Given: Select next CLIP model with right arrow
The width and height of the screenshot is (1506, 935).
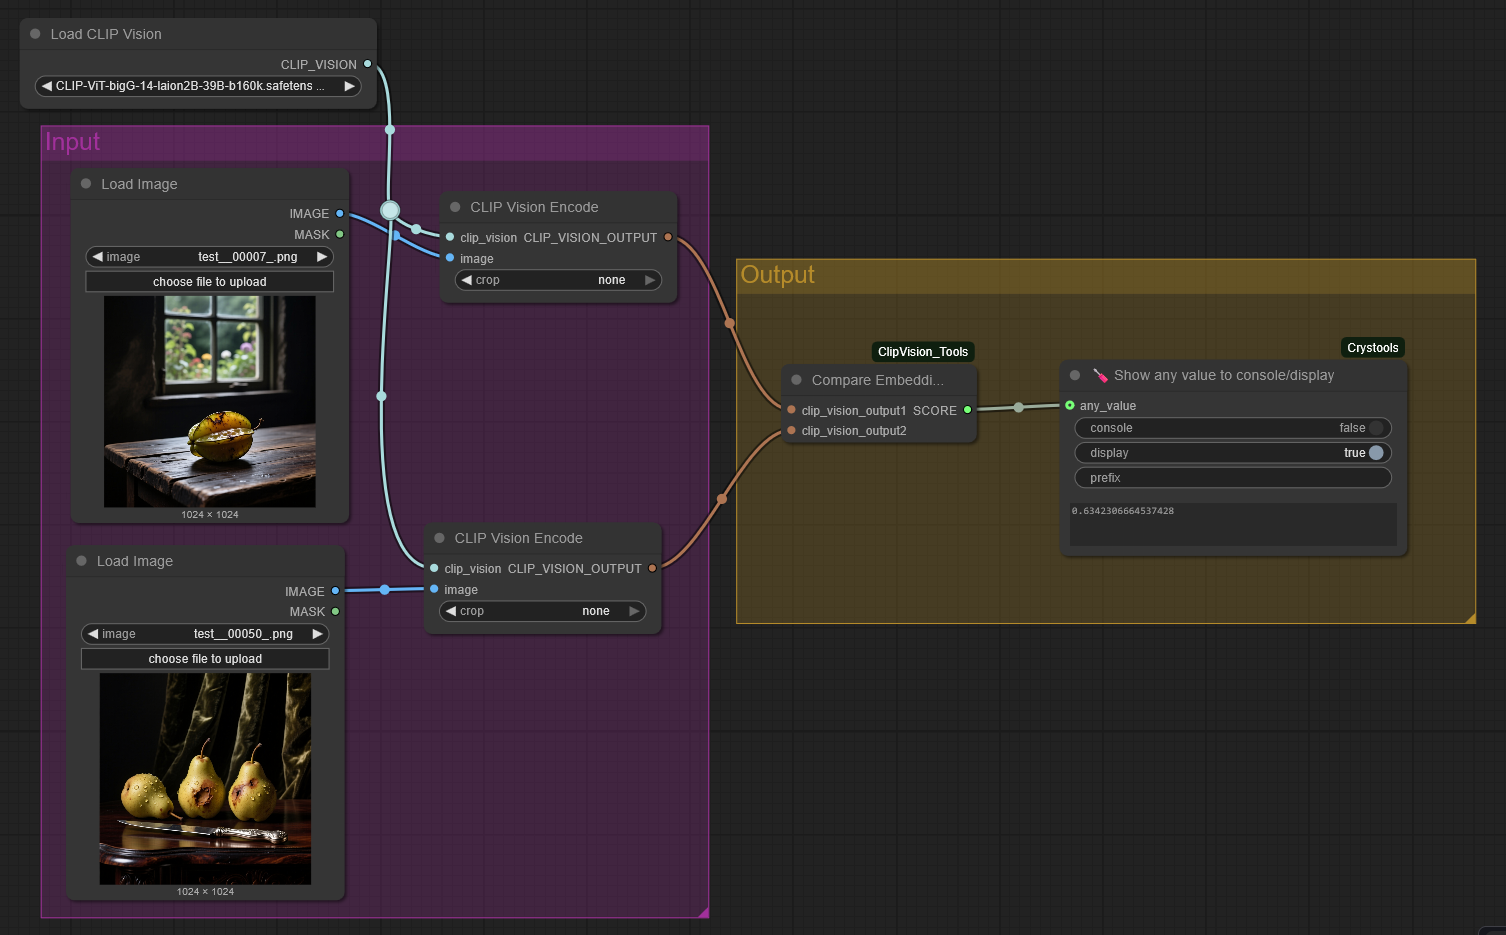Looking at the screenshot, I should [349, 86].
